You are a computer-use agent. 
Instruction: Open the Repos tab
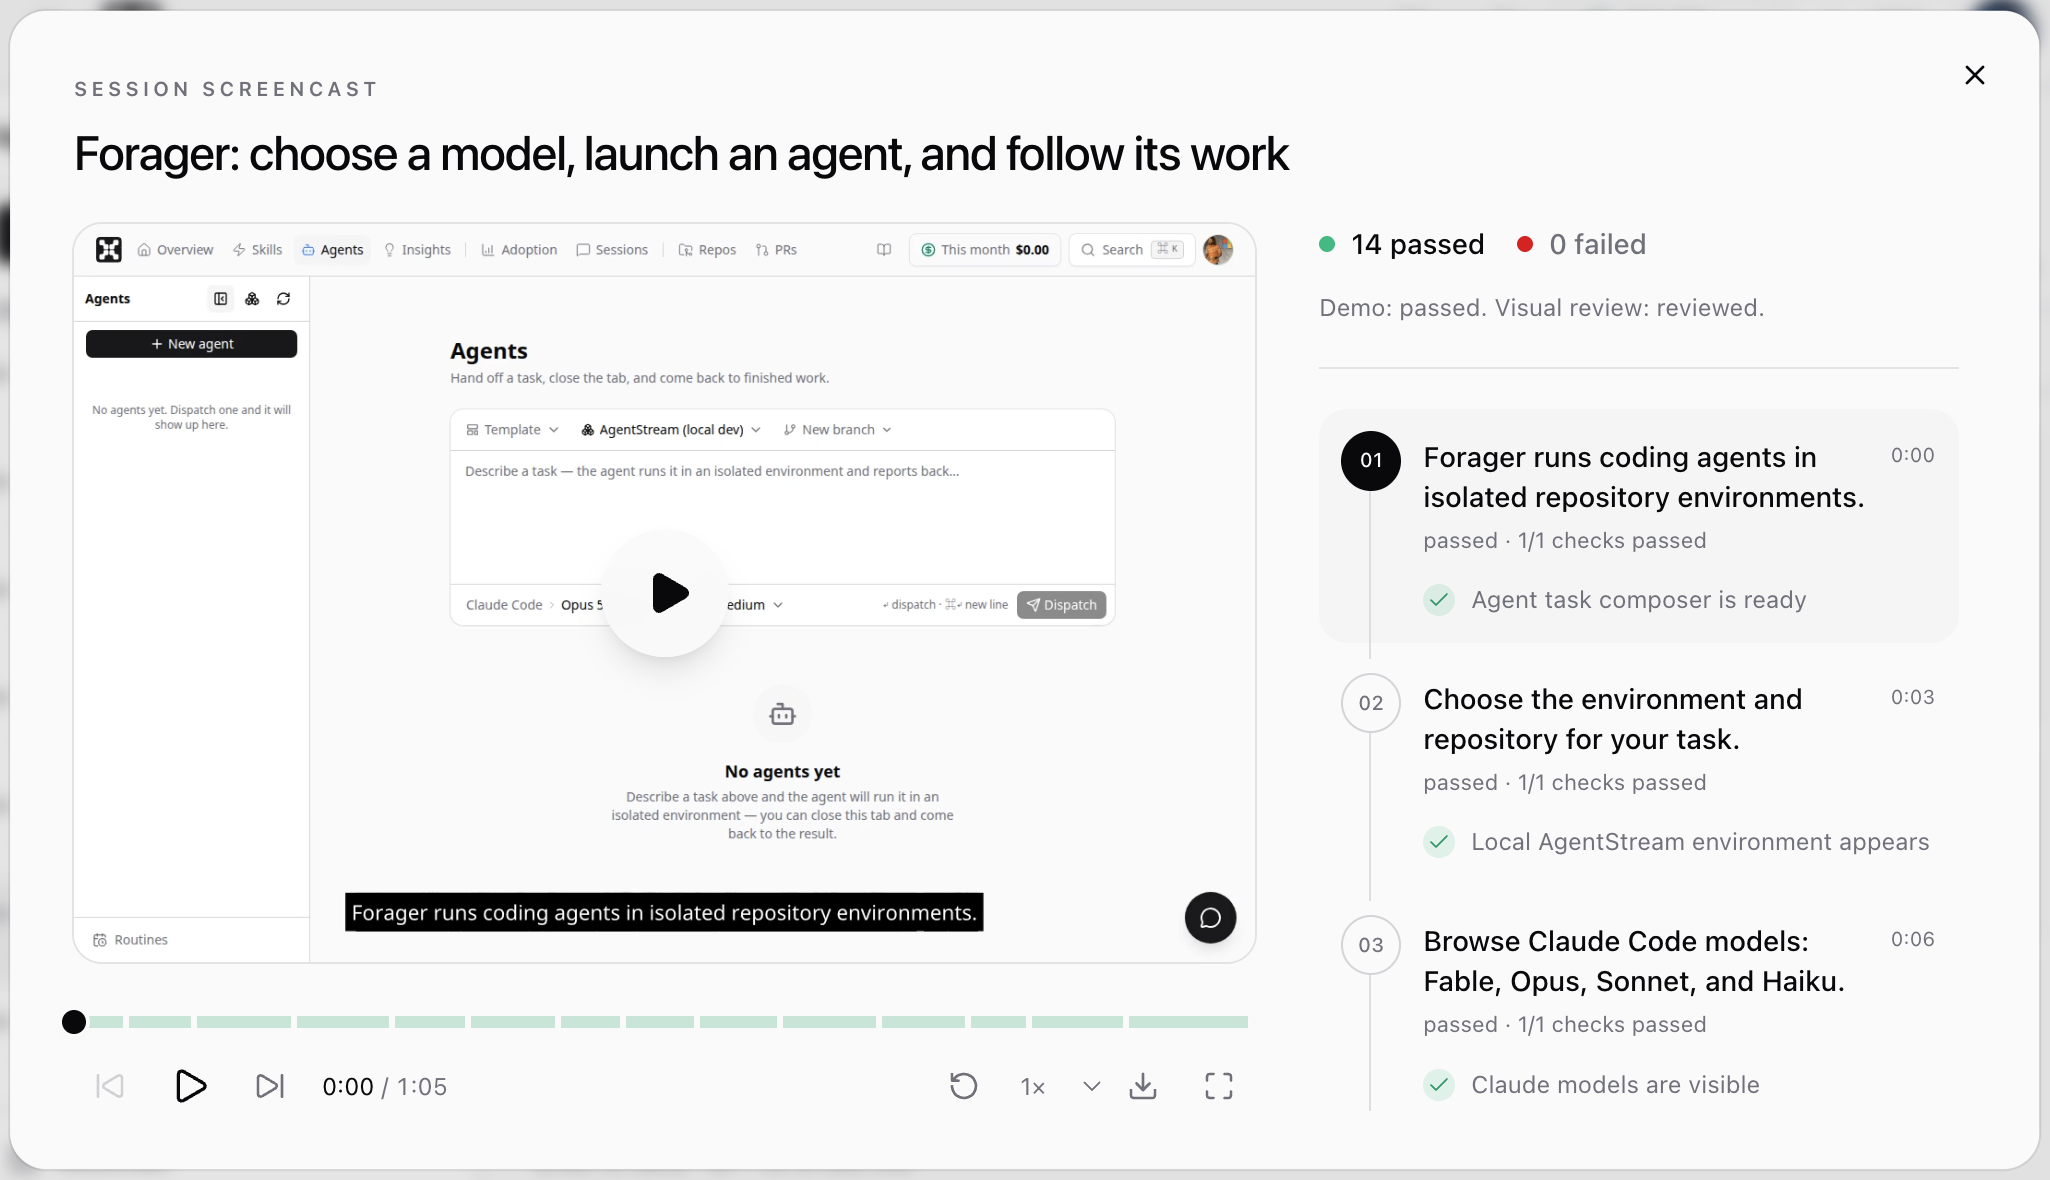[x=707, y=250]
